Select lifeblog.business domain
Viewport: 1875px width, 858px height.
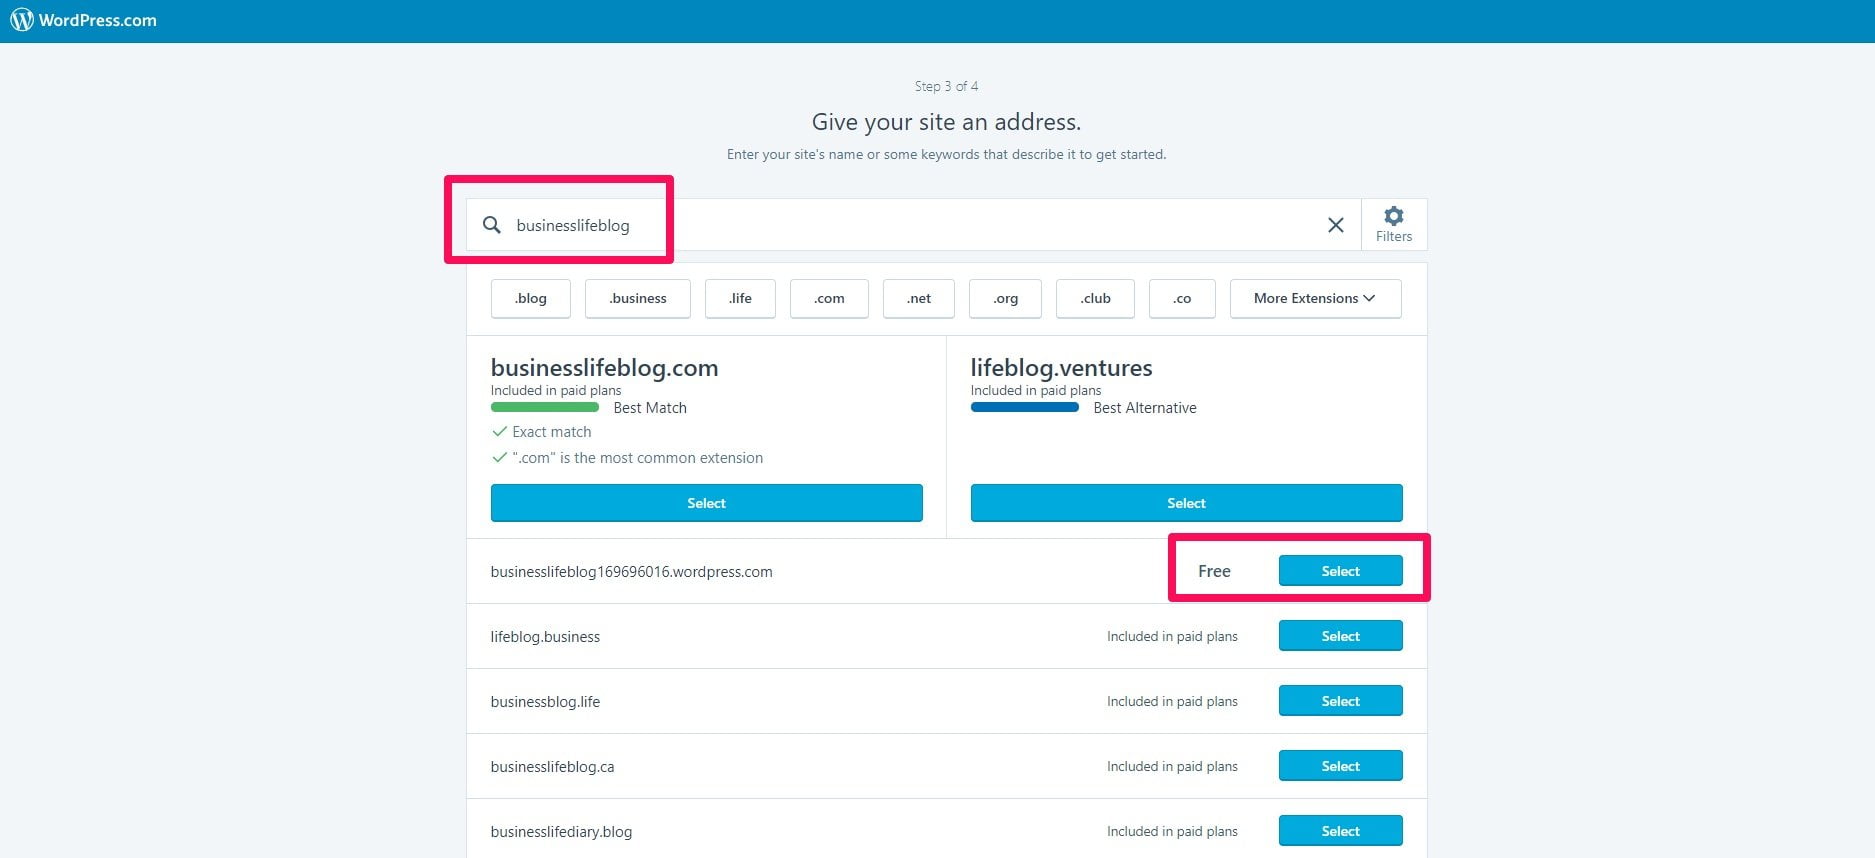(1341, 636)
